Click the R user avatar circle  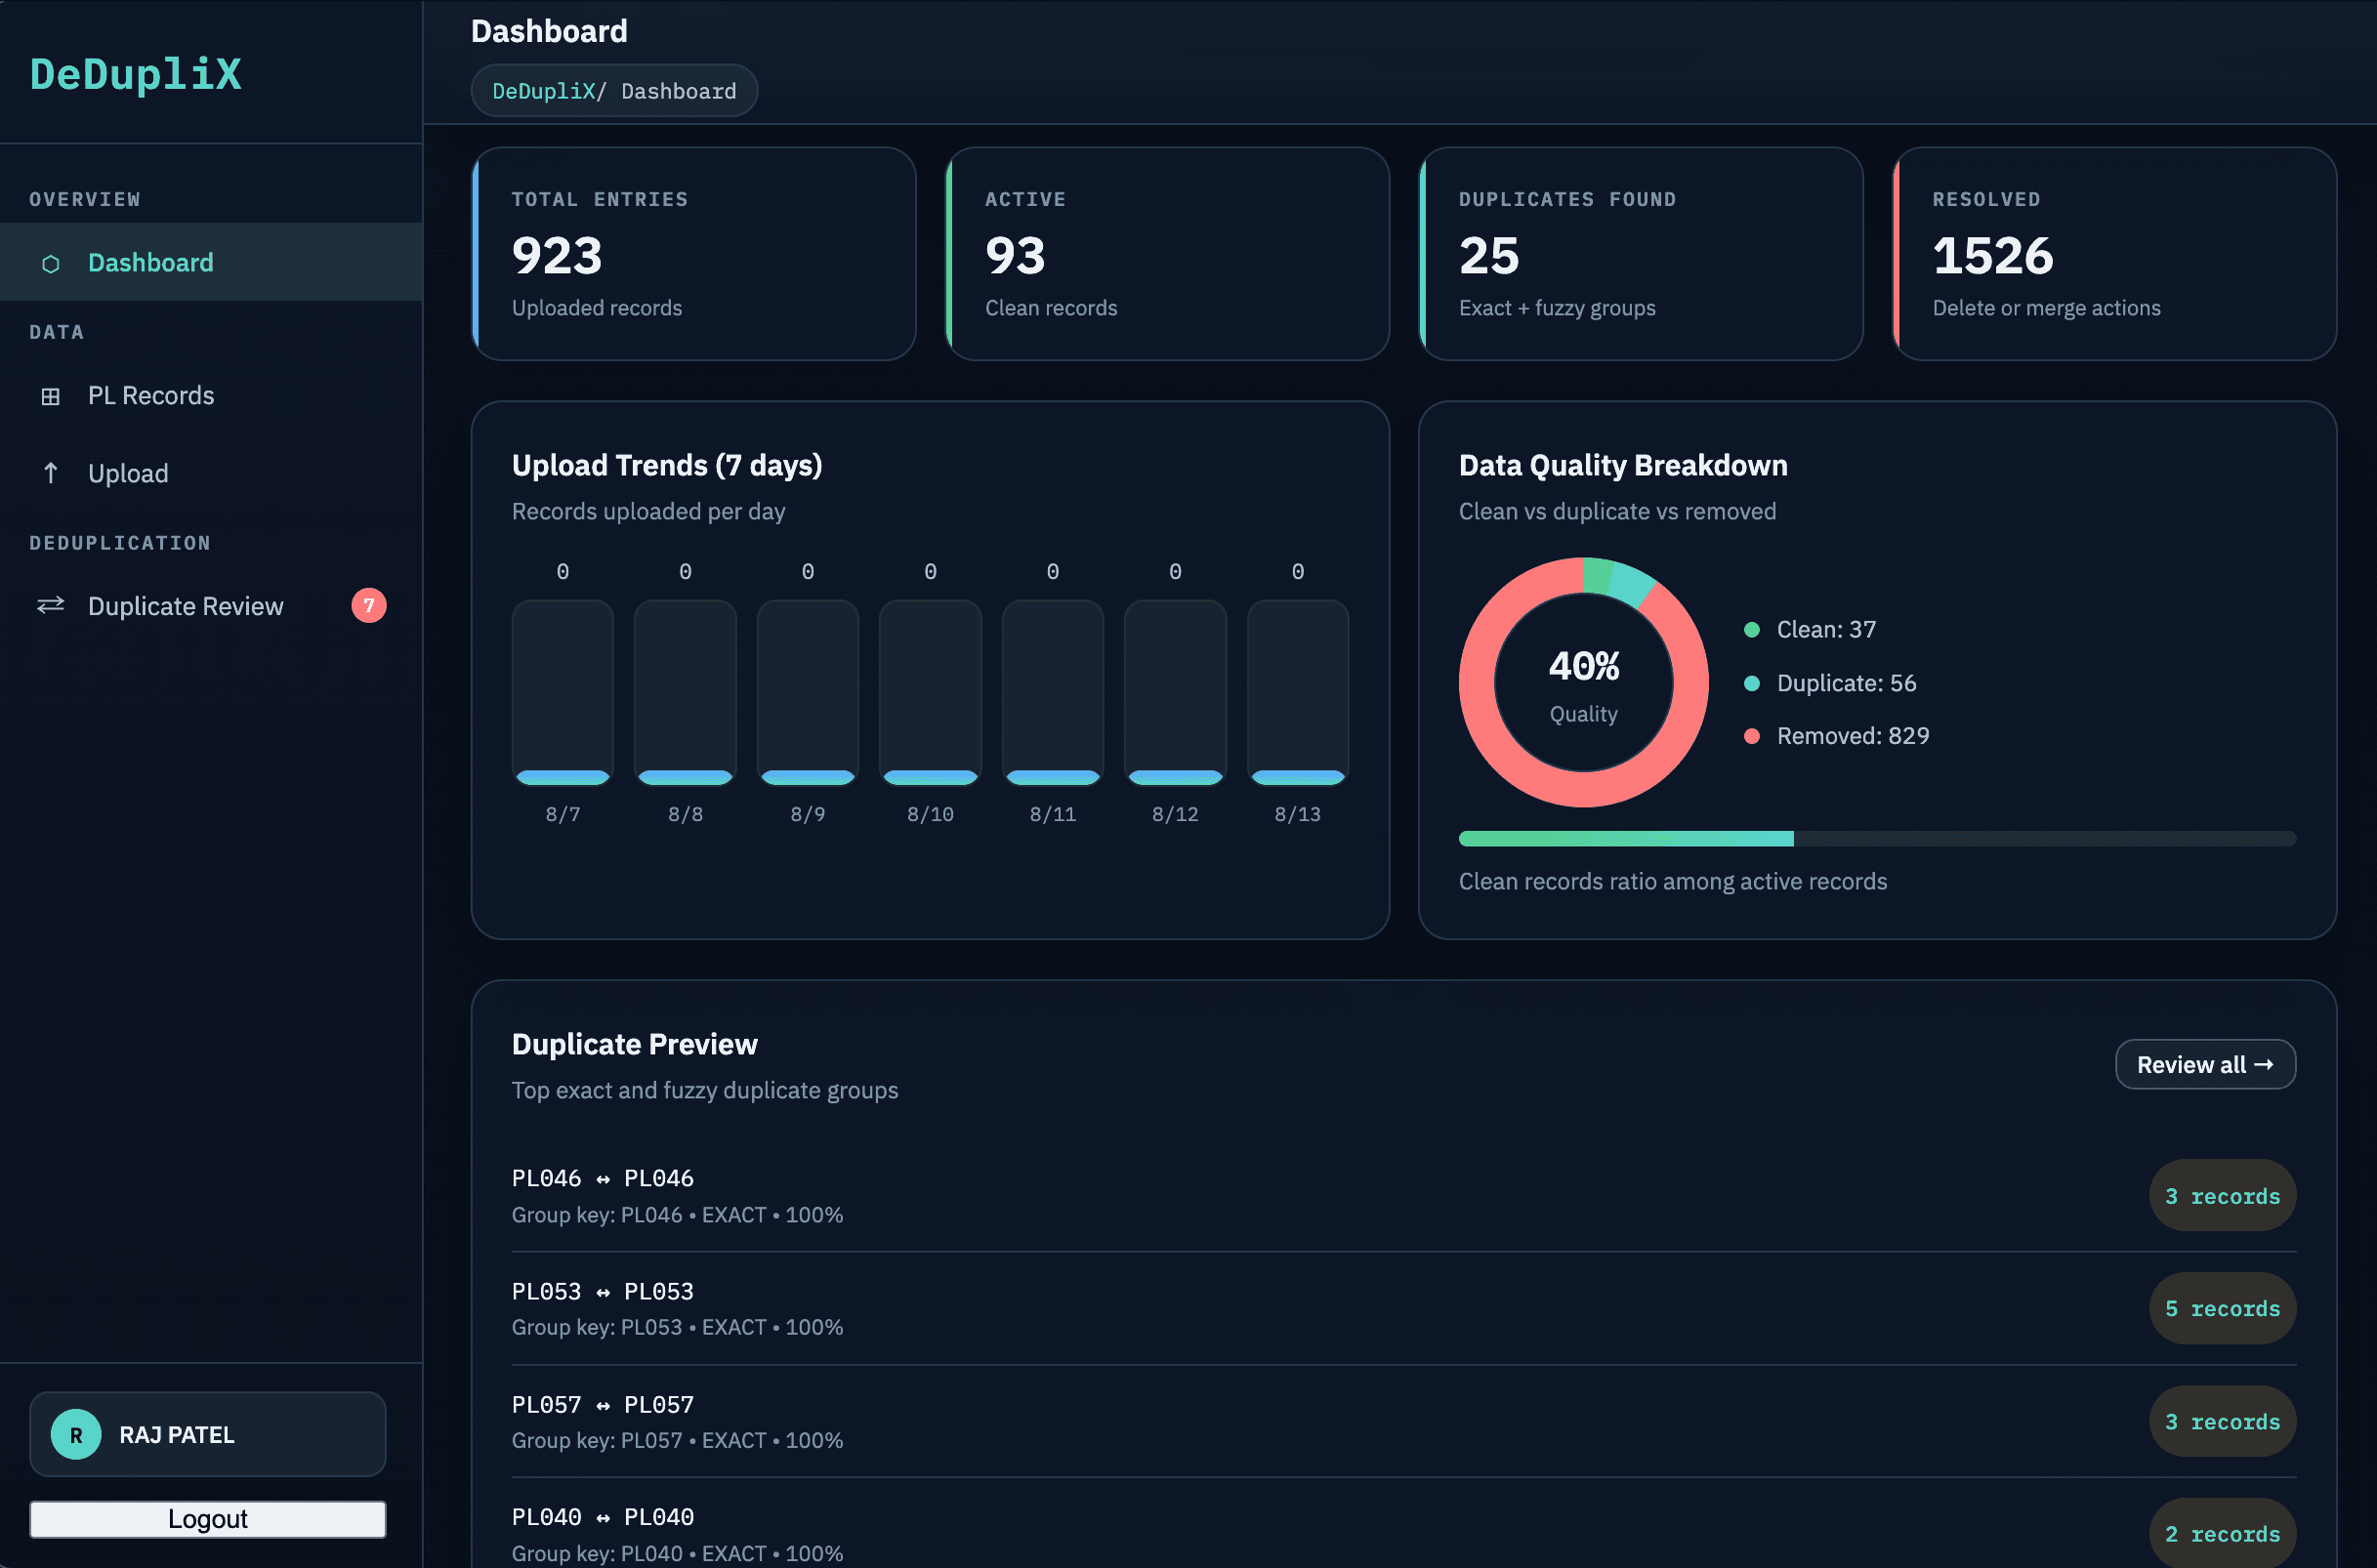pos(76,1435)
